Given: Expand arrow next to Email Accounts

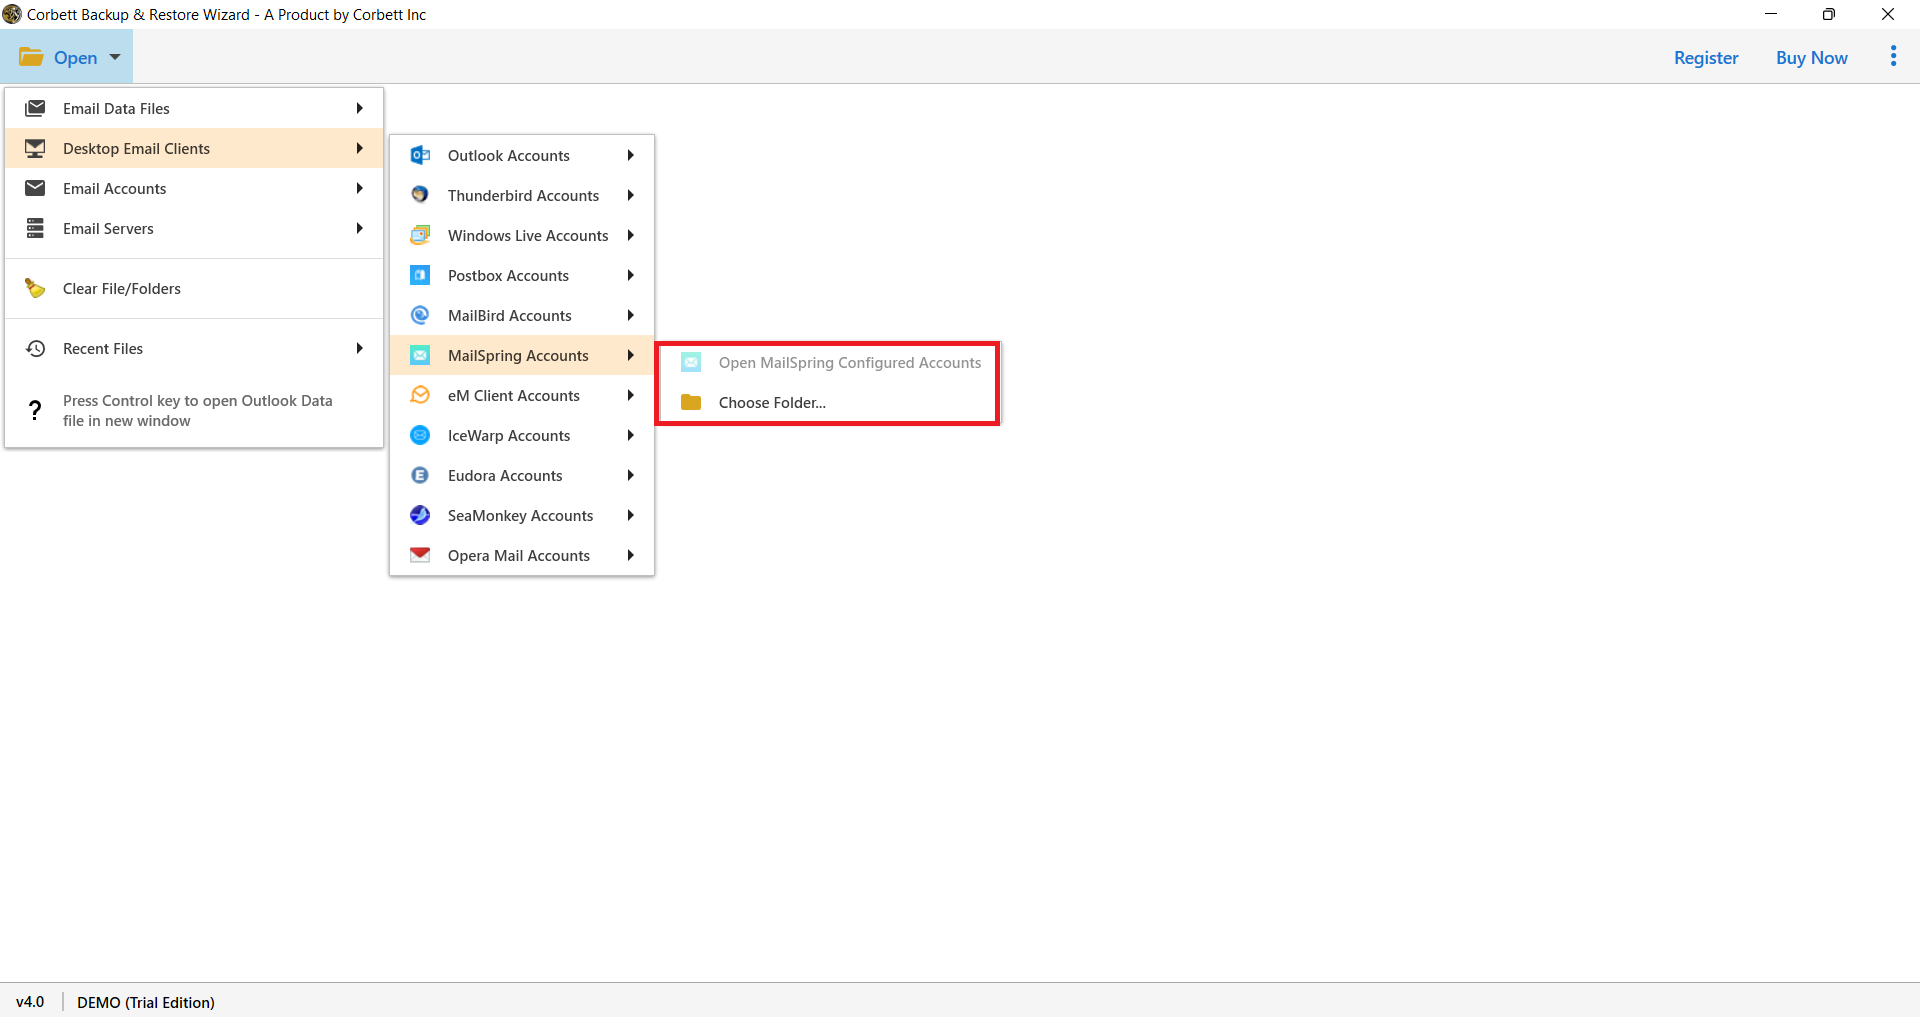Looking at the screenshot, I should [x=360, y=188].
